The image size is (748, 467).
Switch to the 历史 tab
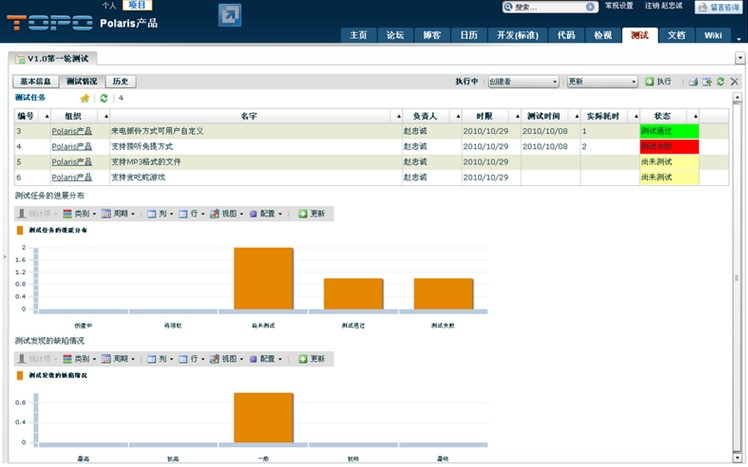119,81
